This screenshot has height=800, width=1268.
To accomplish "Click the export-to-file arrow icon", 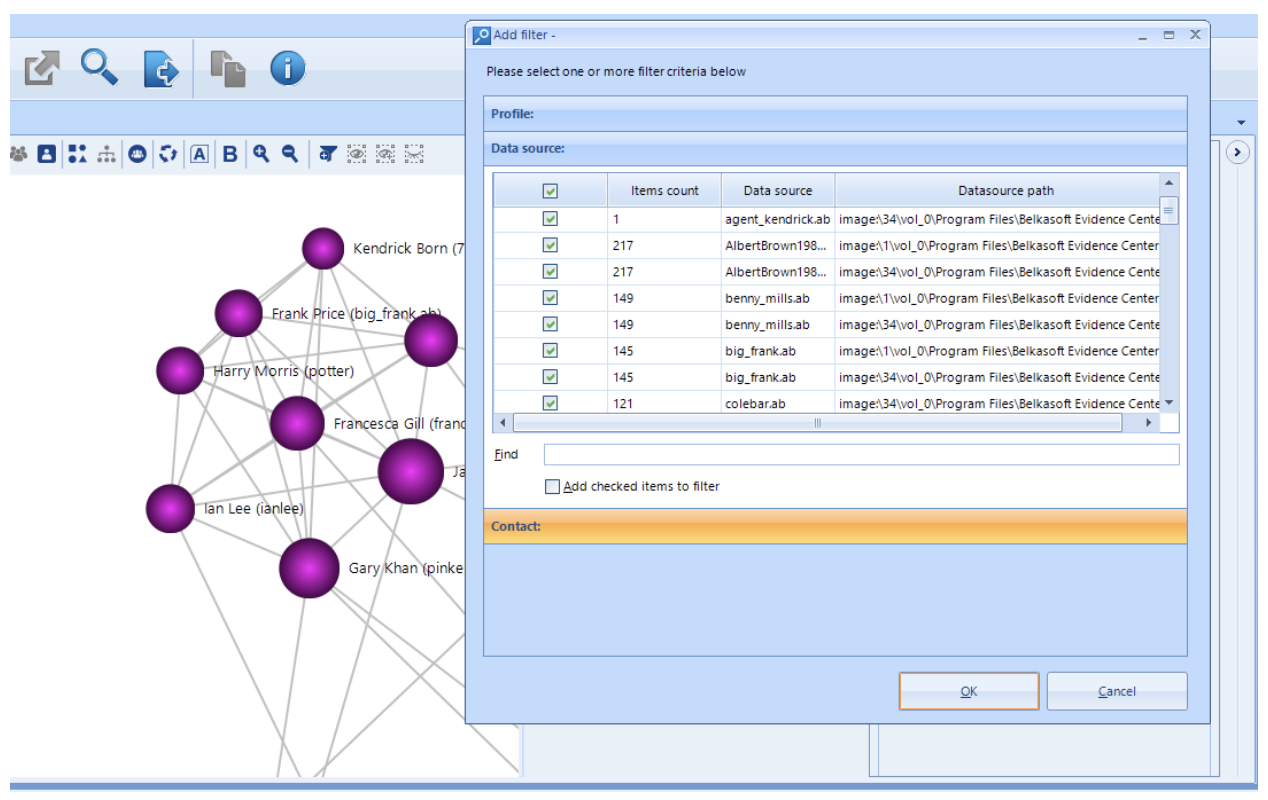I will (160, 69).
